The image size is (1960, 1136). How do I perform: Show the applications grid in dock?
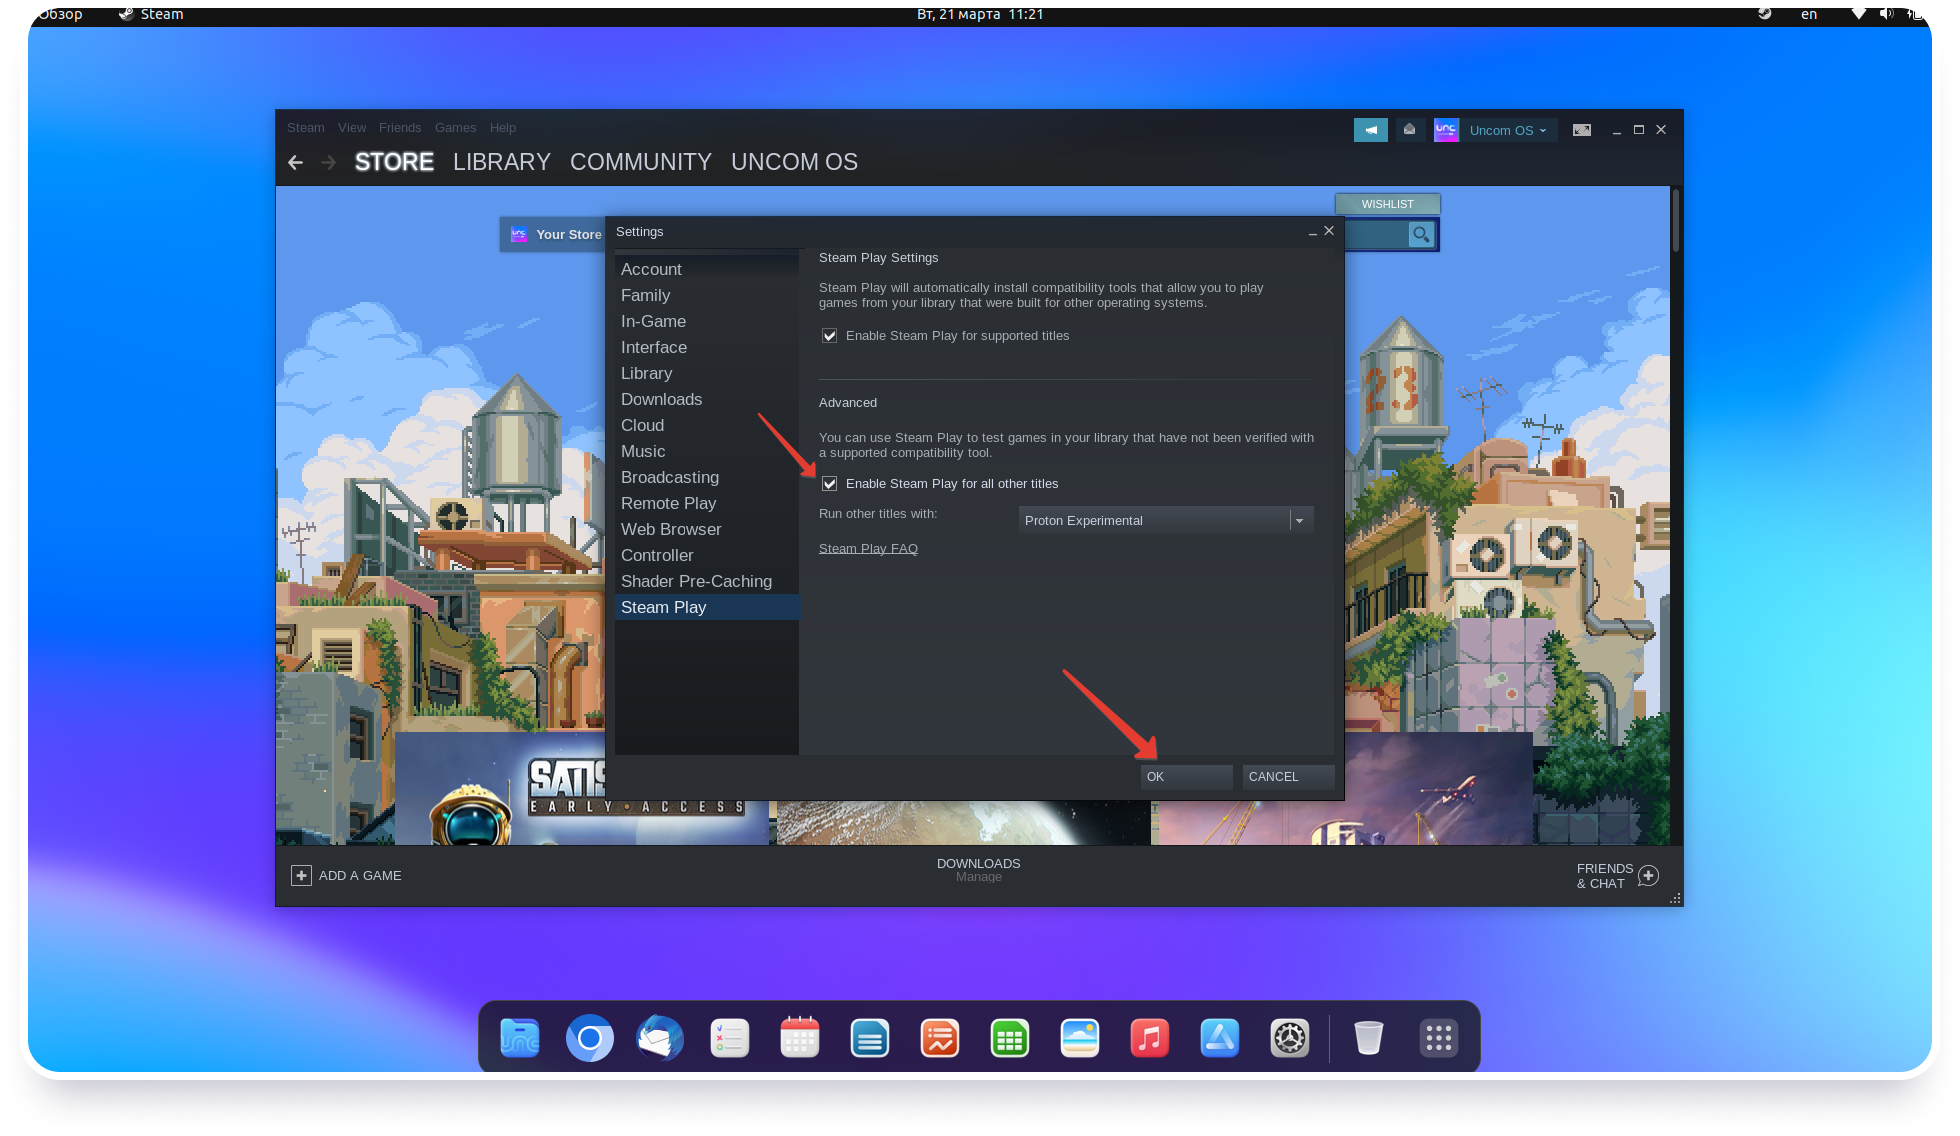point(1439,1038)
